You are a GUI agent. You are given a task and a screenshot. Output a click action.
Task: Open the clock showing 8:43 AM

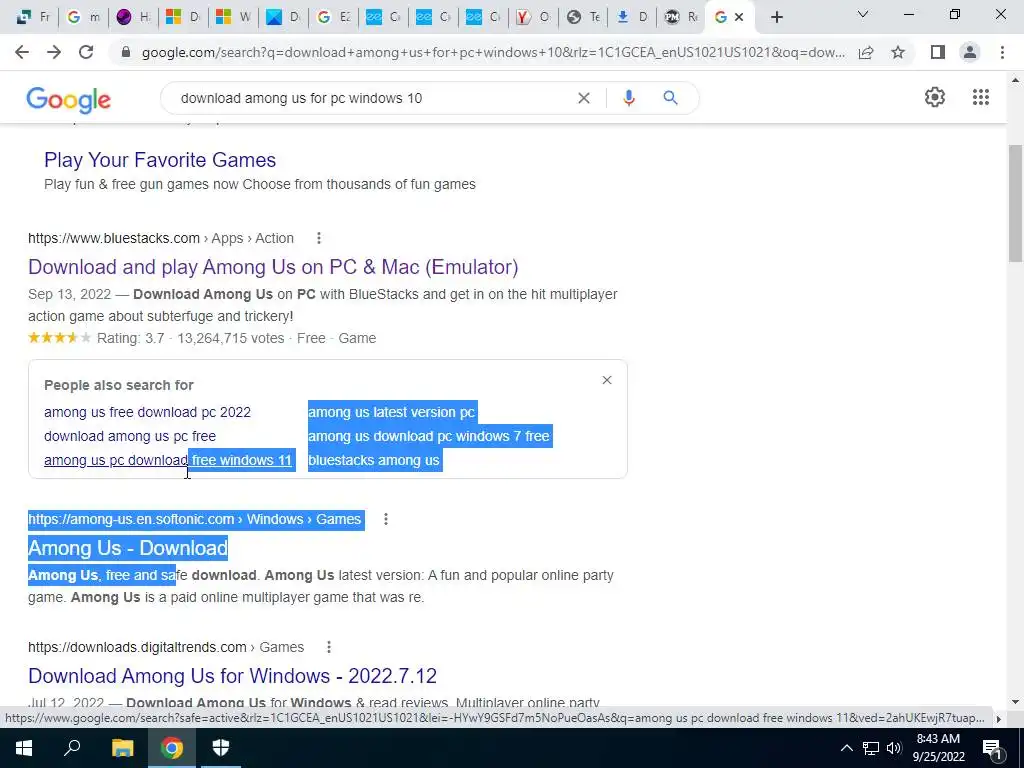(x=938, y=748)
